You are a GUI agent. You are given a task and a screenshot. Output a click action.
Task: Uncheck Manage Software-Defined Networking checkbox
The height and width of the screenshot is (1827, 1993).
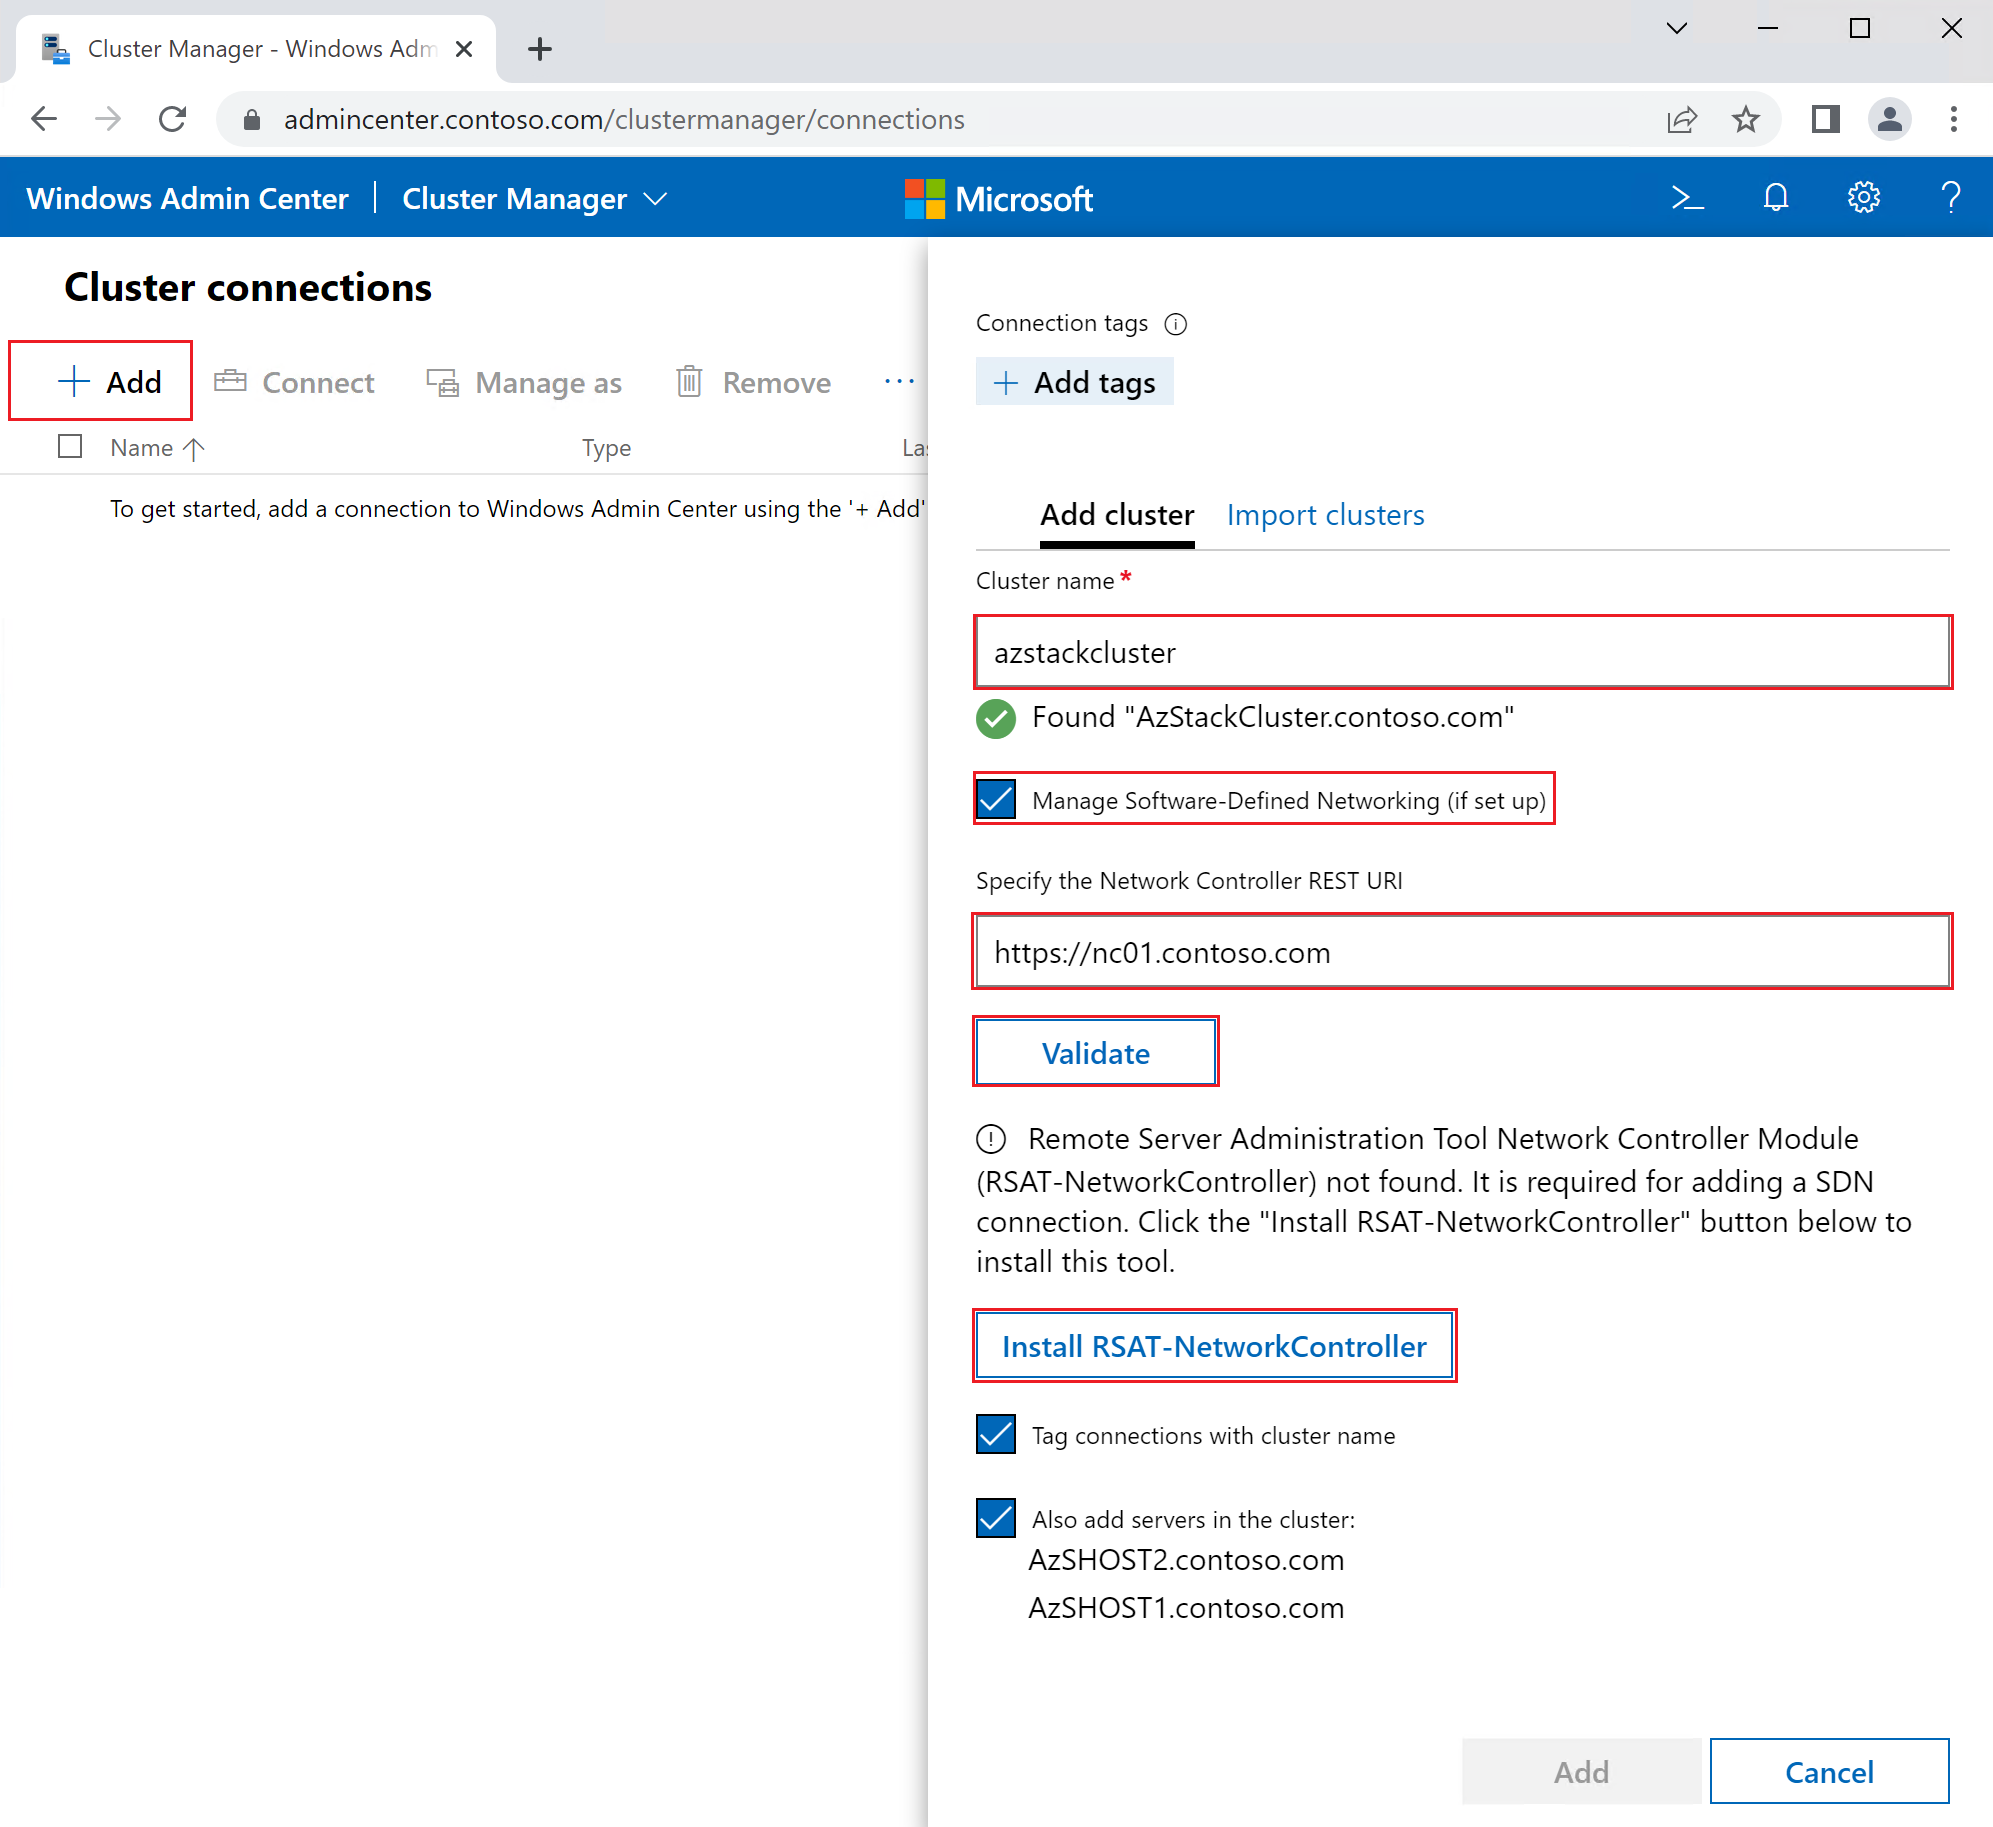point(996,799)
